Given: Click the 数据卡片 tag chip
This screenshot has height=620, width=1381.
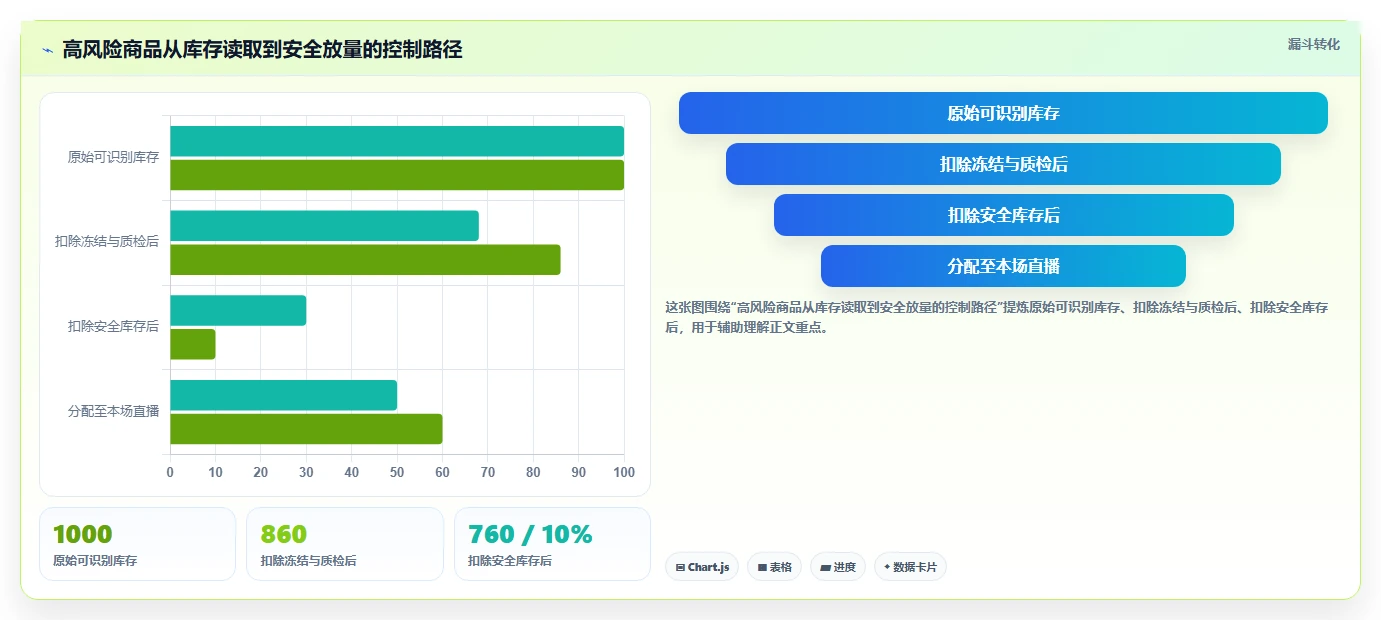Looking at the screenshot, I should pos(910,567).
